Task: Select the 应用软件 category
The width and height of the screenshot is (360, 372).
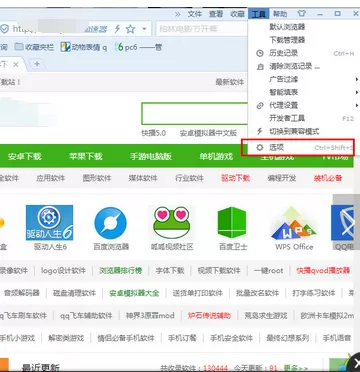Action: tap(50, 178)
